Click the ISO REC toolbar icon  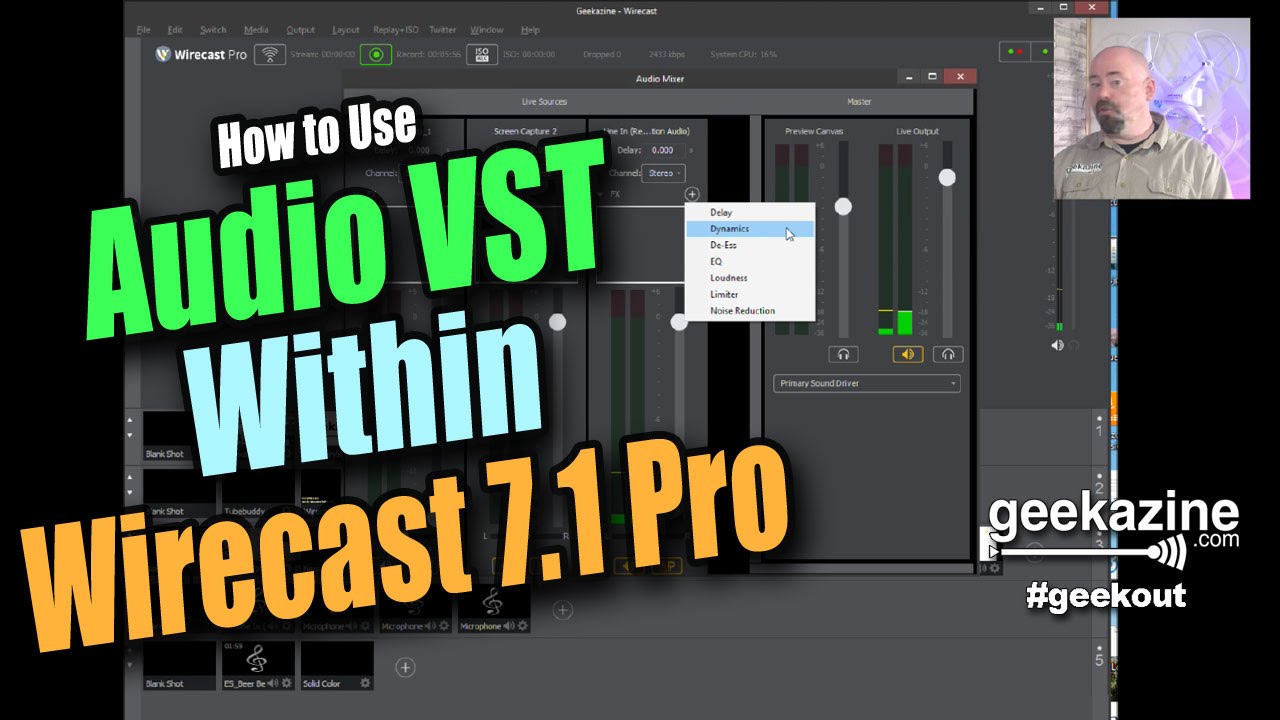point(482,55)
